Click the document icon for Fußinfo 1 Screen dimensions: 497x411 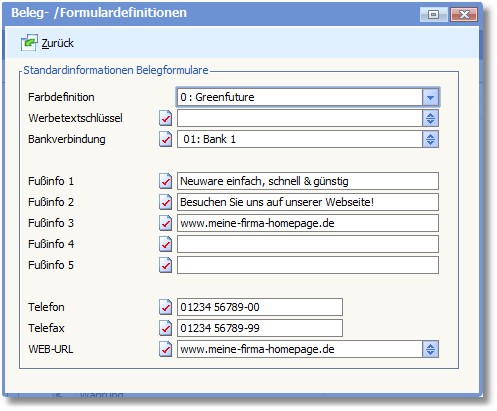tap(165, 181)
